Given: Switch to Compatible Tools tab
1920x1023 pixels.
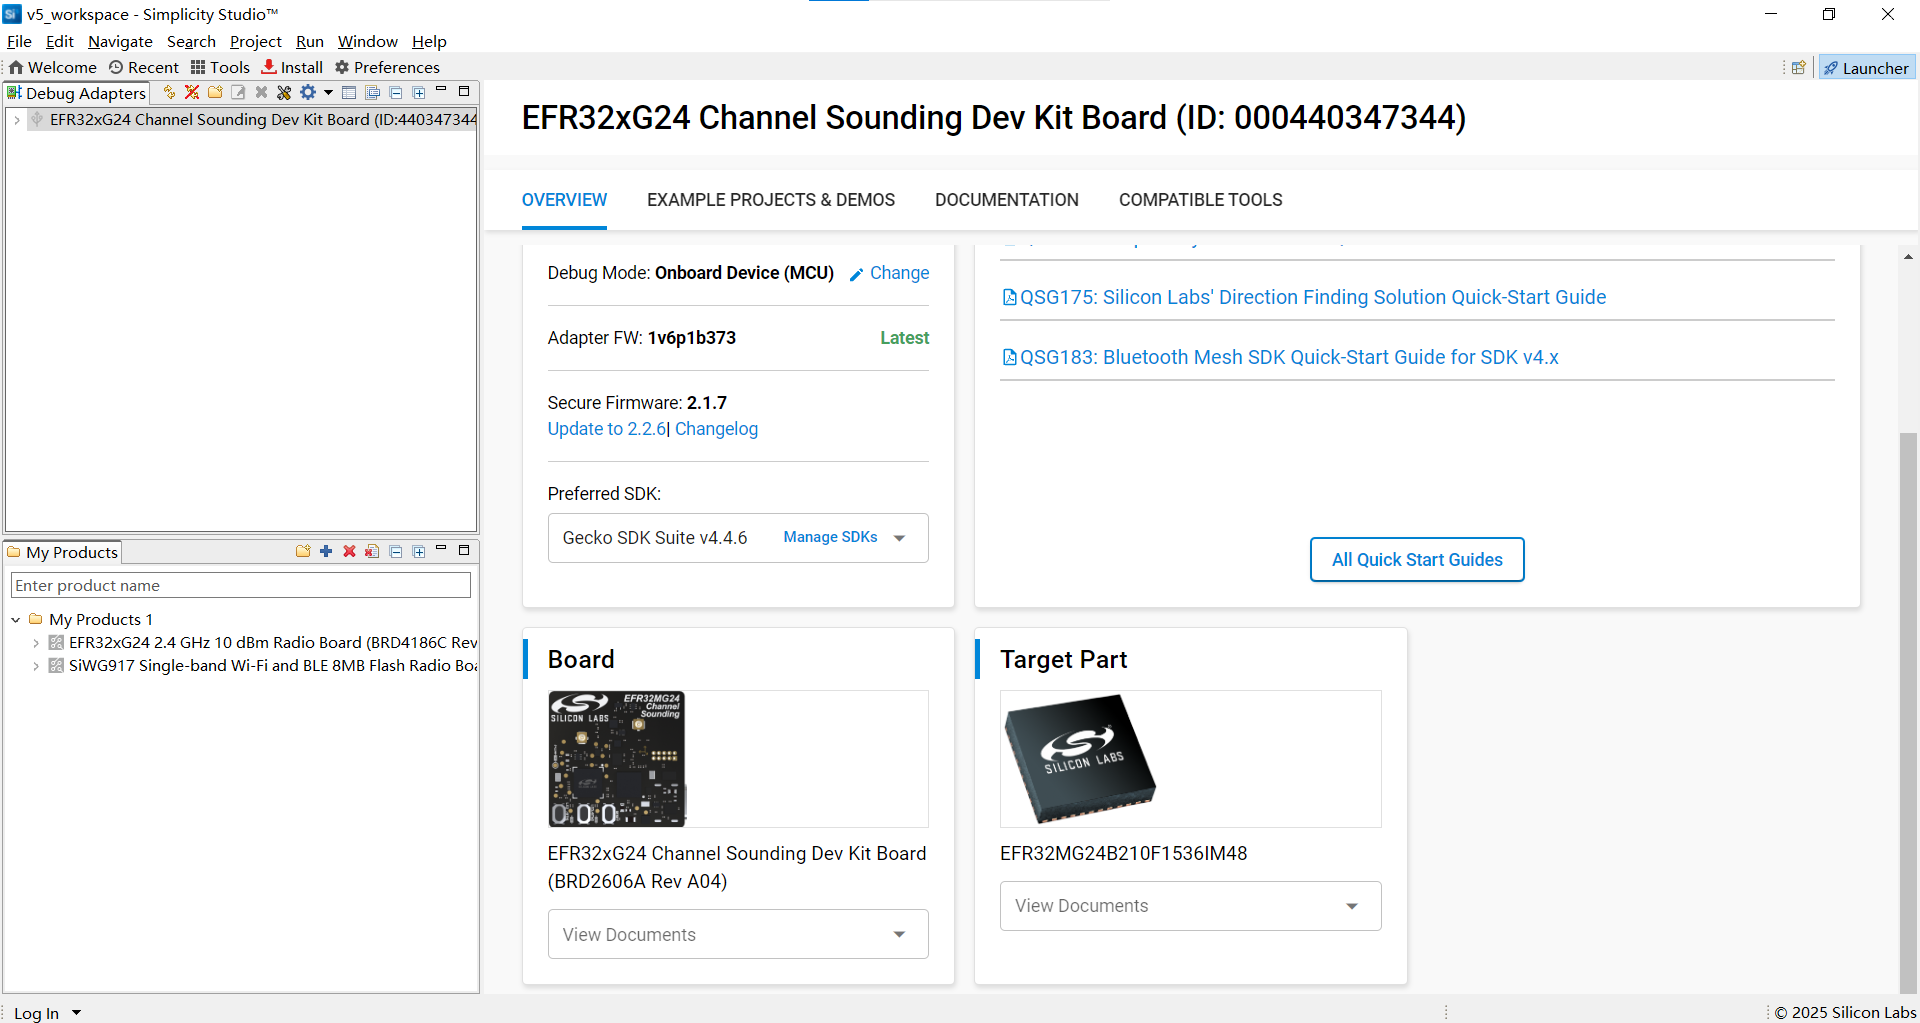Looking at the screenshot, I should tap(1201, 200).
